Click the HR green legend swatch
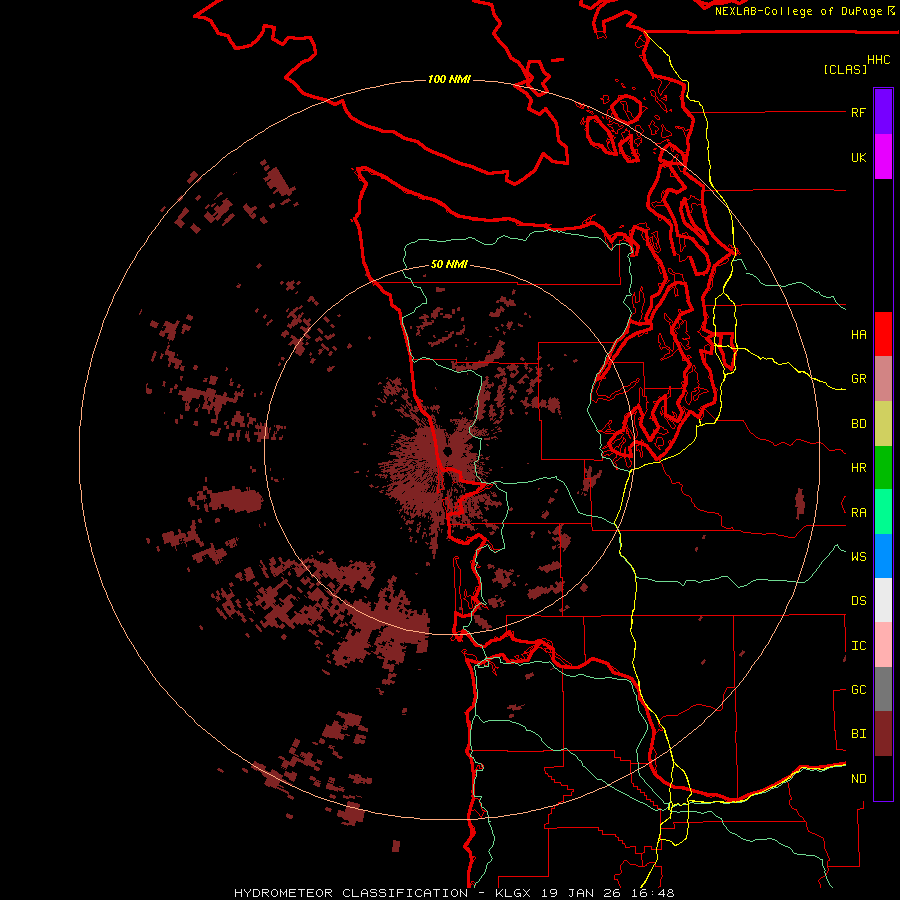Screen dimensions: 900x900 (x=883, y=467)
